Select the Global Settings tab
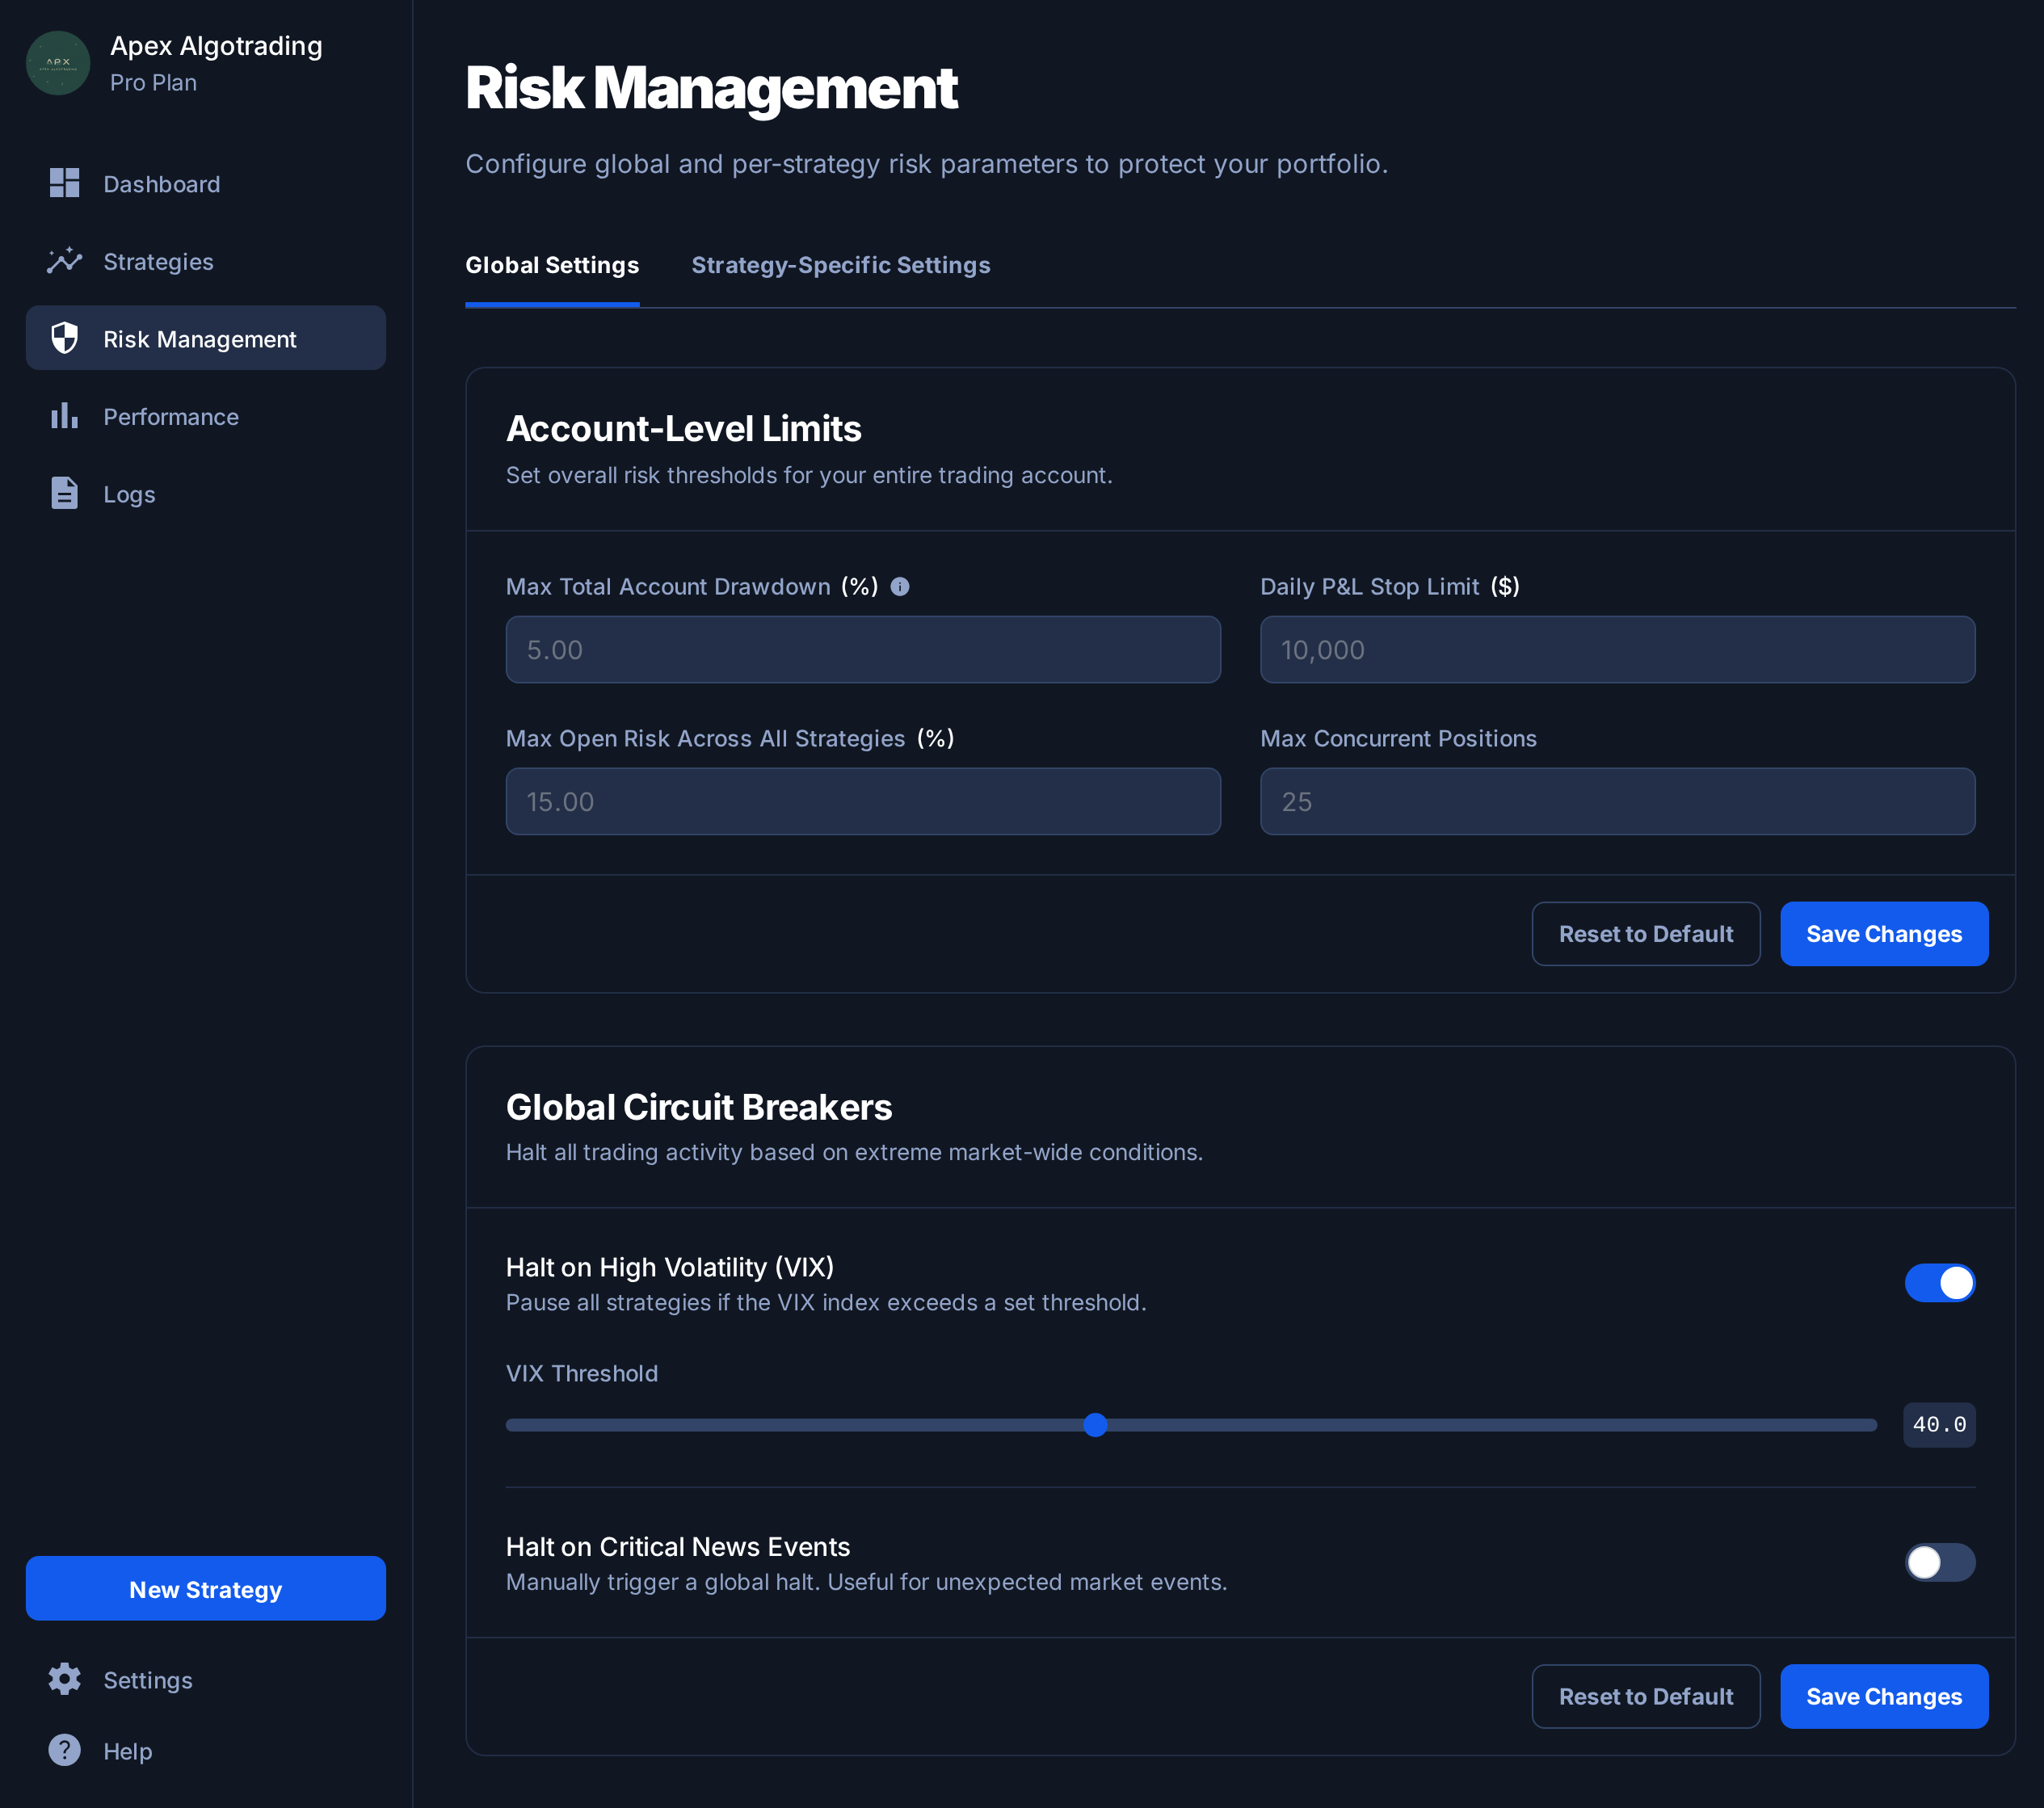The height and width of the screenshot is (1808, 2044). click(x=552, y=265)
